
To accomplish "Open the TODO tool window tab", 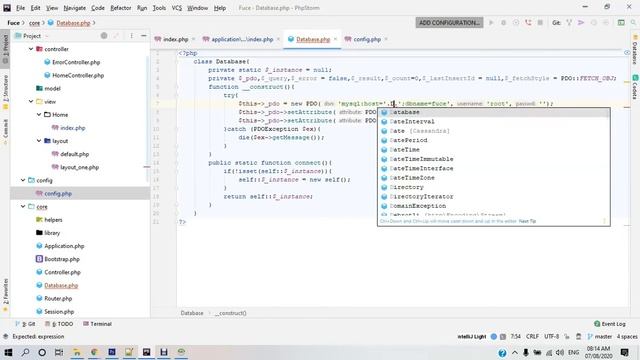I will (59, 324).
